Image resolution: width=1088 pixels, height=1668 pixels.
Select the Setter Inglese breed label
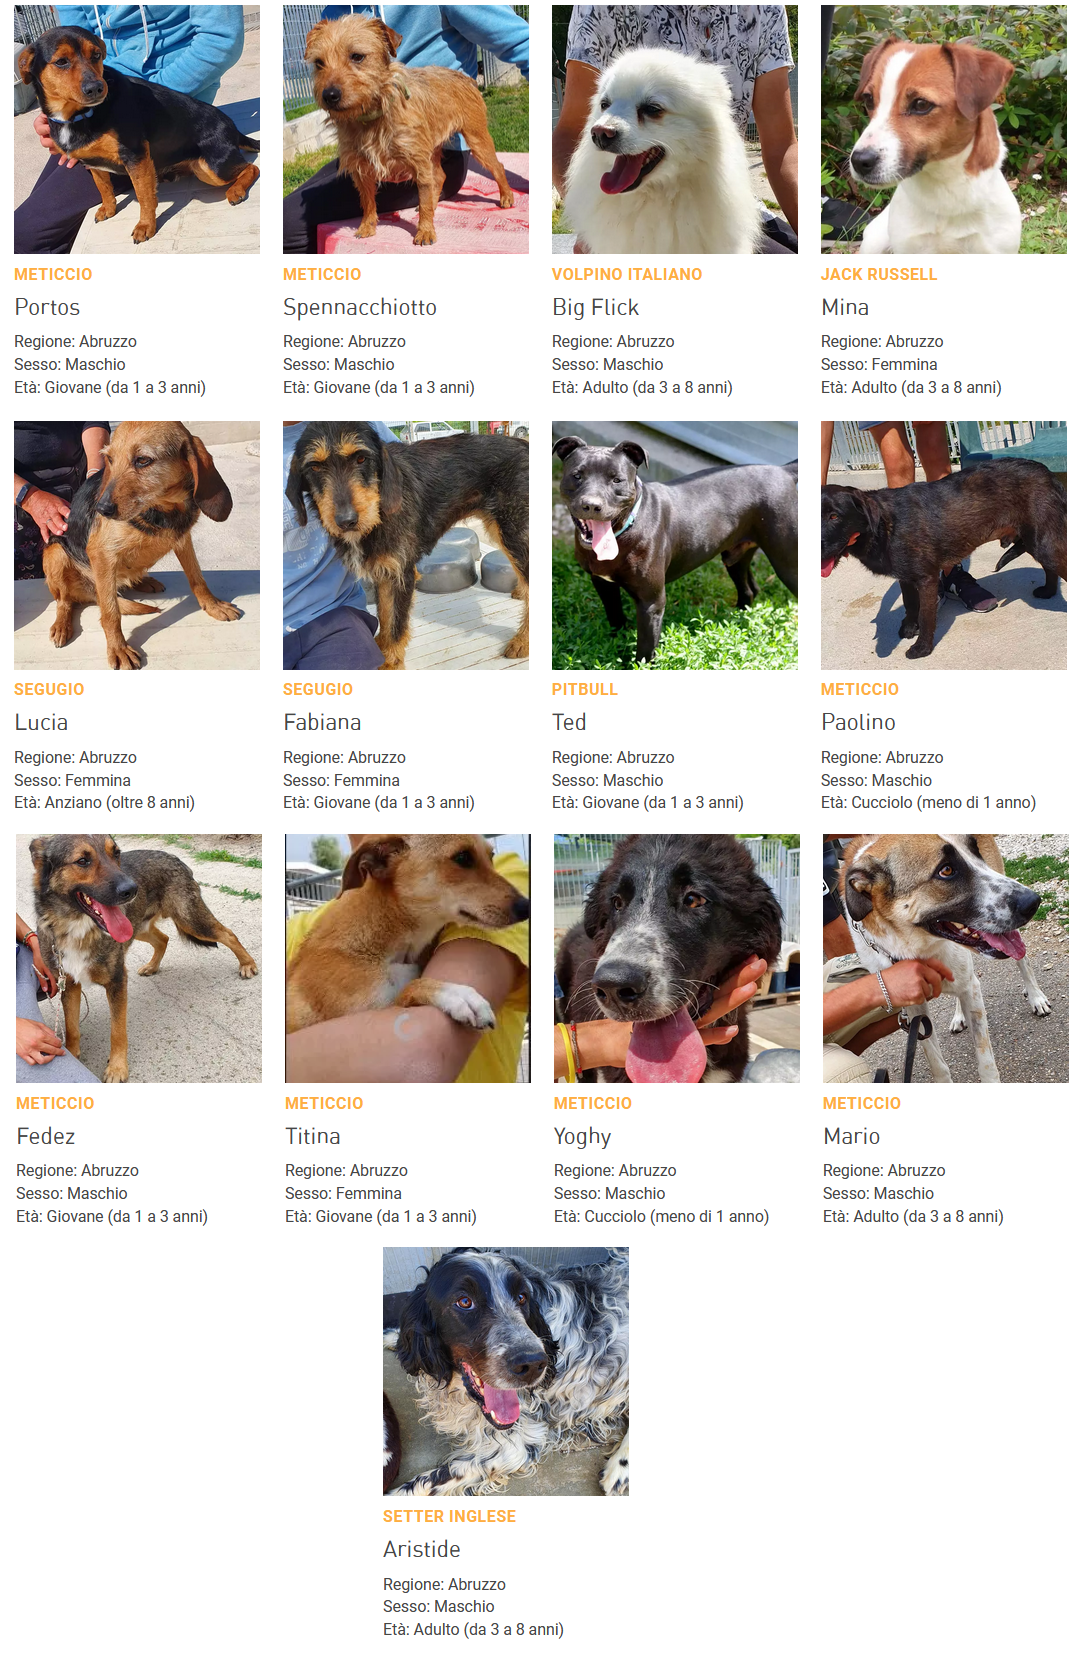tap(449, 1516)
